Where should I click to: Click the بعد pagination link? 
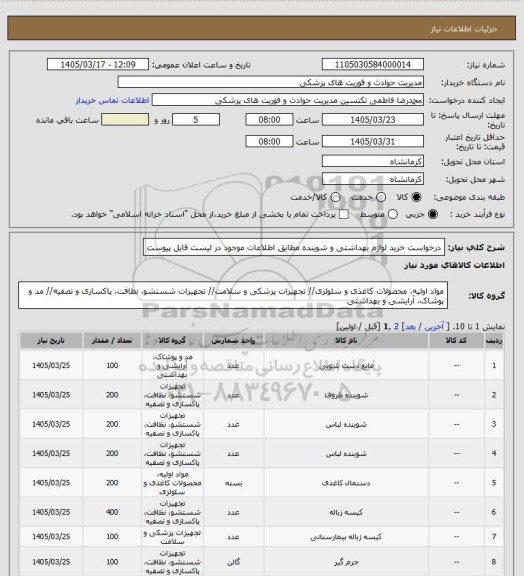[x=410, y=327]
